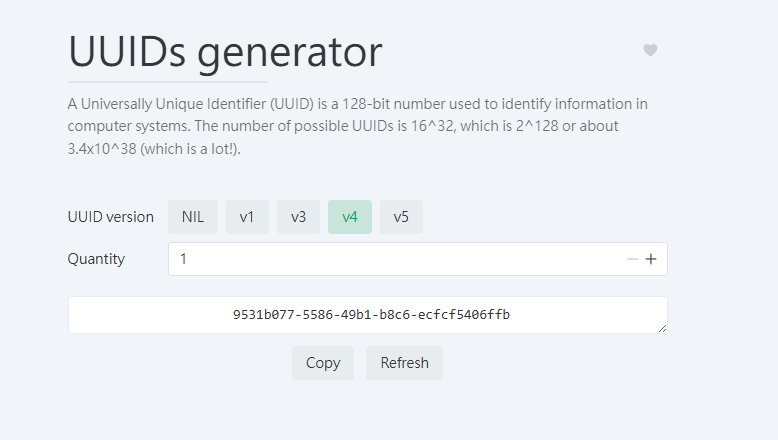Image resolution: width=778 pixels, height=440 pixels.
Task: Pick UUID version v5
Action: 401,217
